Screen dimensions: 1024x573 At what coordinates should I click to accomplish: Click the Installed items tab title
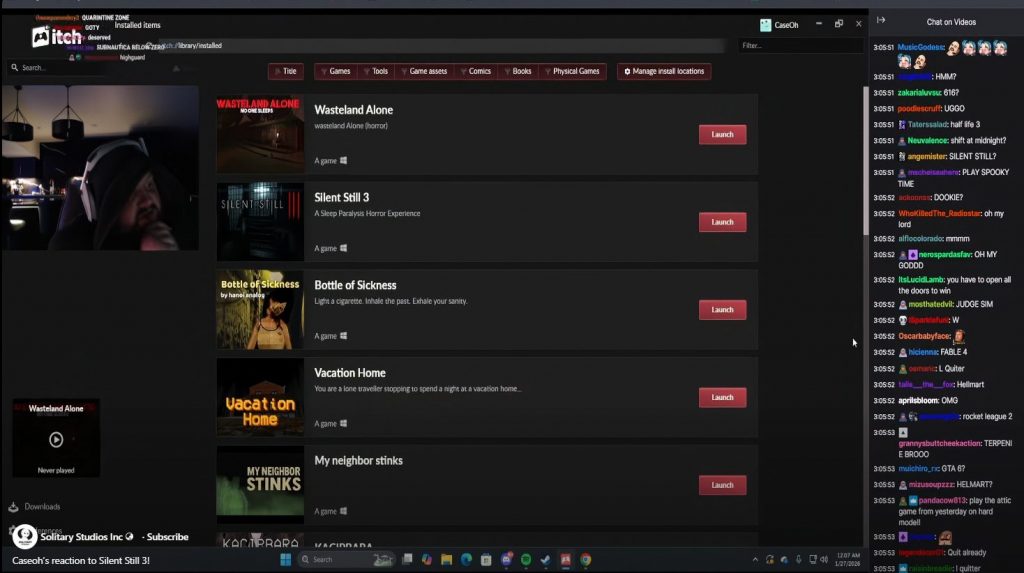tap(137, 25)
